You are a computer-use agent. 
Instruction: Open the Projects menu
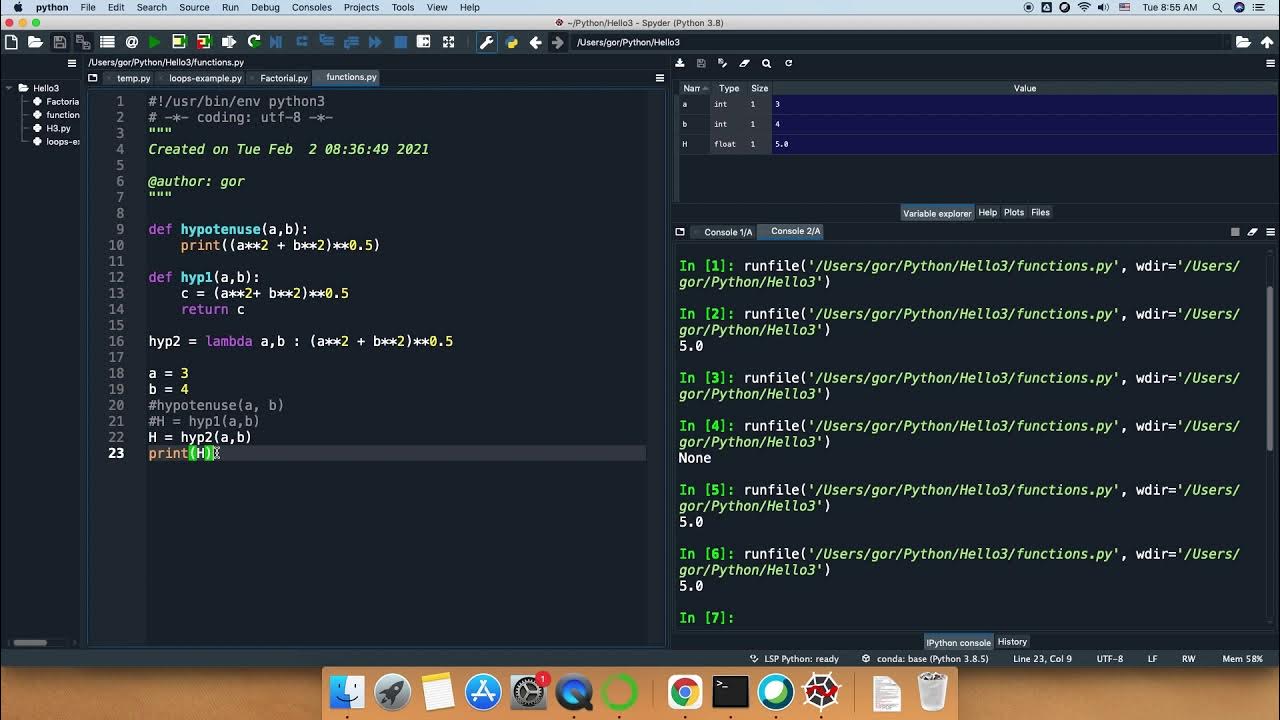(361, 7)
